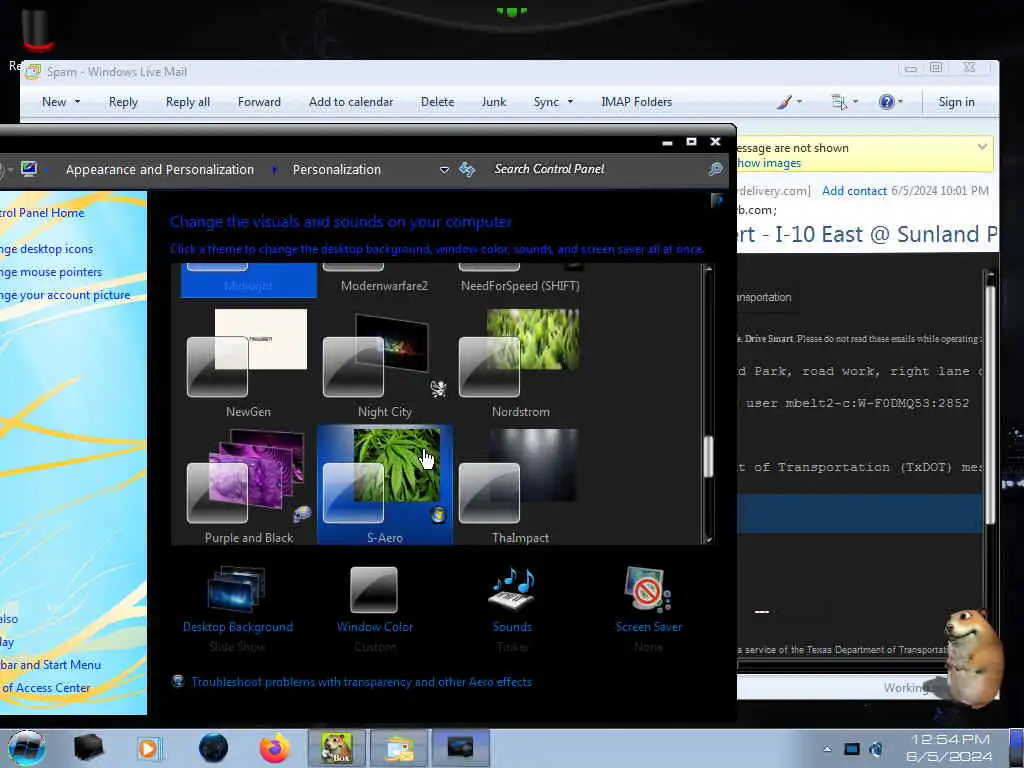The width and height of the screenshot is (1024, 768).
Task: Open the Windows Start orb
Action: [27, 748]
